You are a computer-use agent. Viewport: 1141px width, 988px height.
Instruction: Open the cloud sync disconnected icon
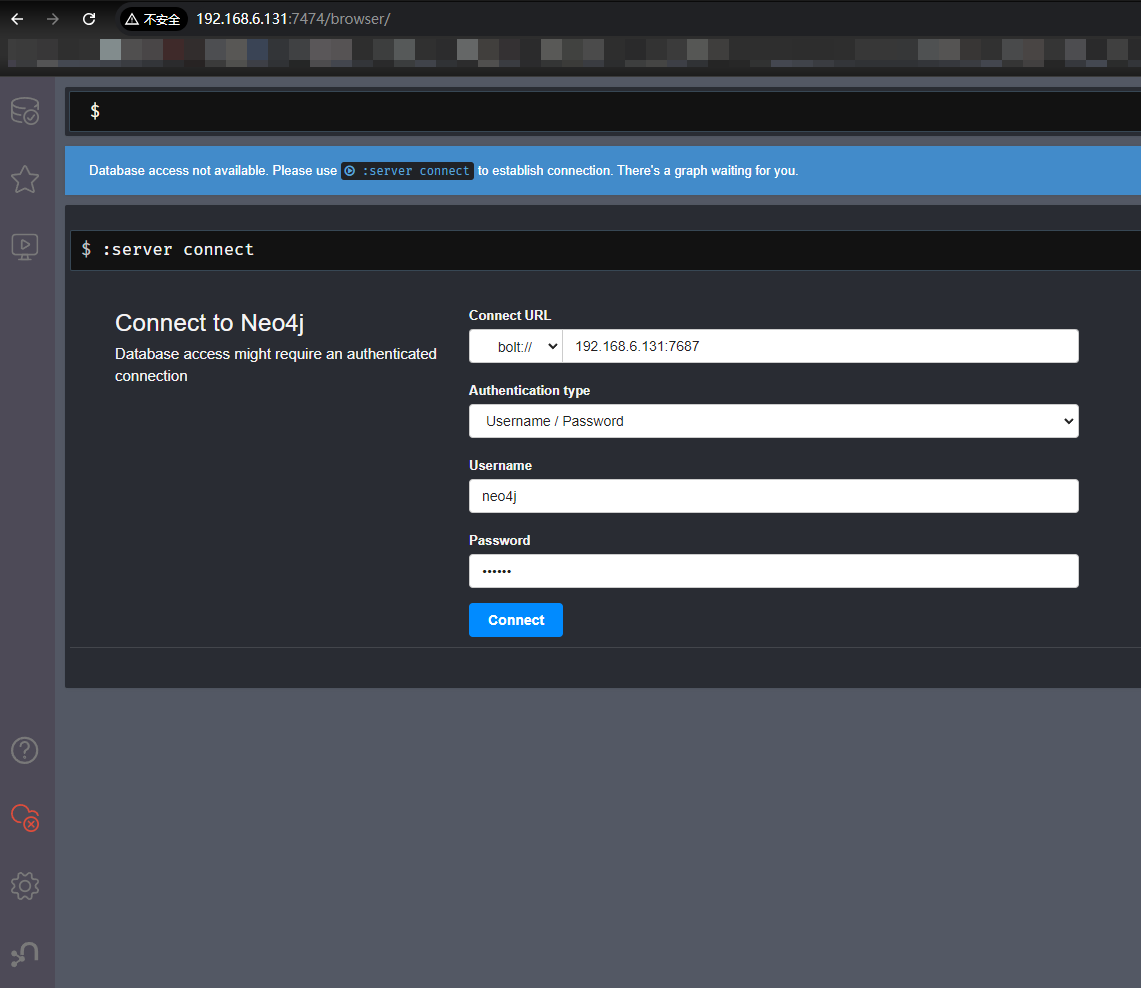coord(25,818)
